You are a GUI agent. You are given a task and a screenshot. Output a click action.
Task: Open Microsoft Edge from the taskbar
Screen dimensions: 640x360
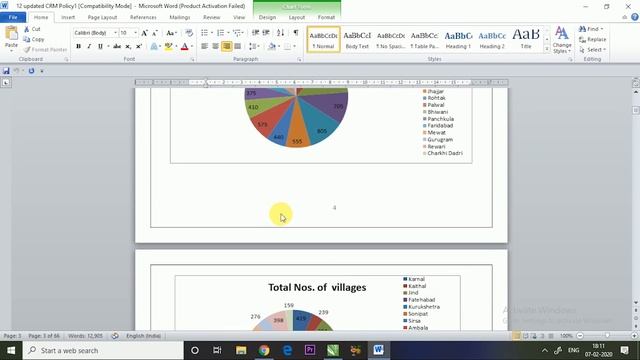[287, 350]
